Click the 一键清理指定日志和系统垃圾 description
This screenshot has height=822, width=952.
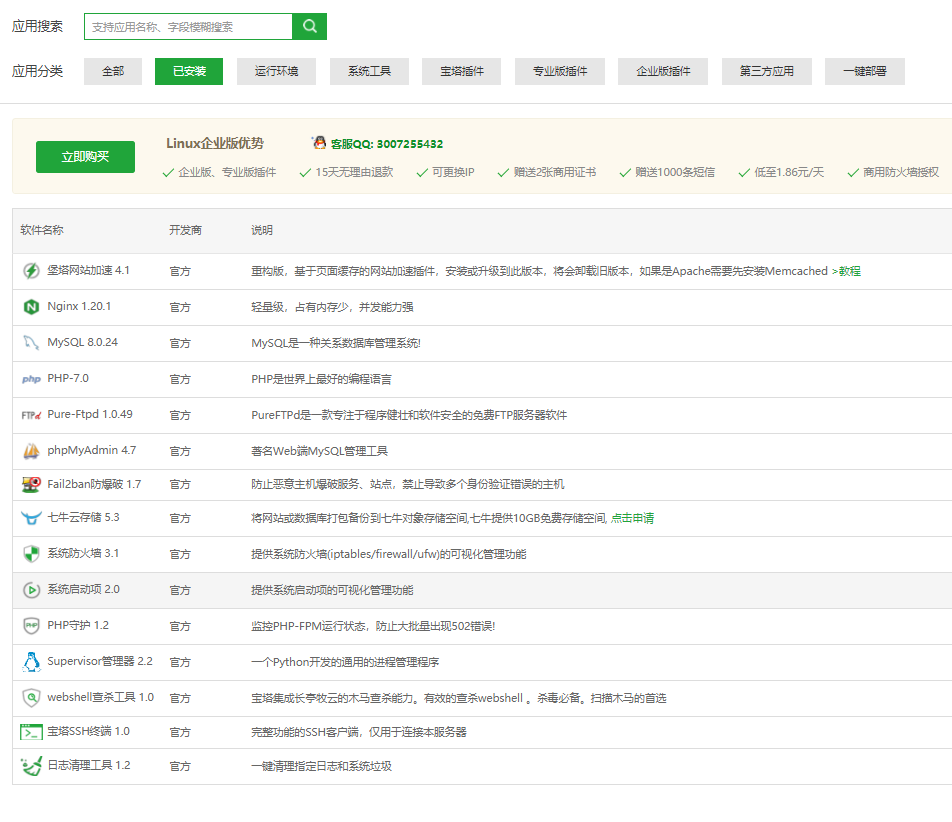321,766
